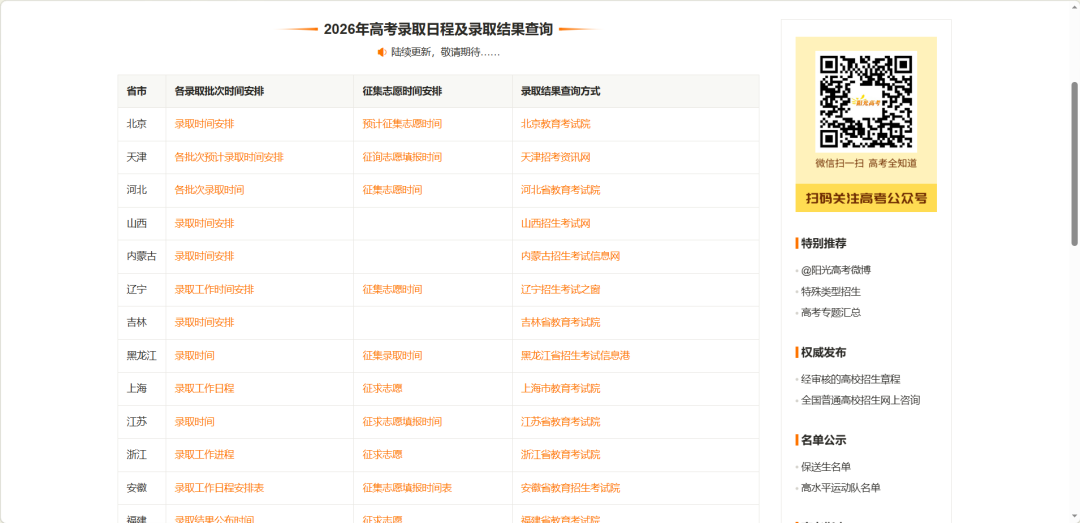Open Heilongjiang 征集录取时间 link
Screen dimensions: 1080x523
click(393, 356)
